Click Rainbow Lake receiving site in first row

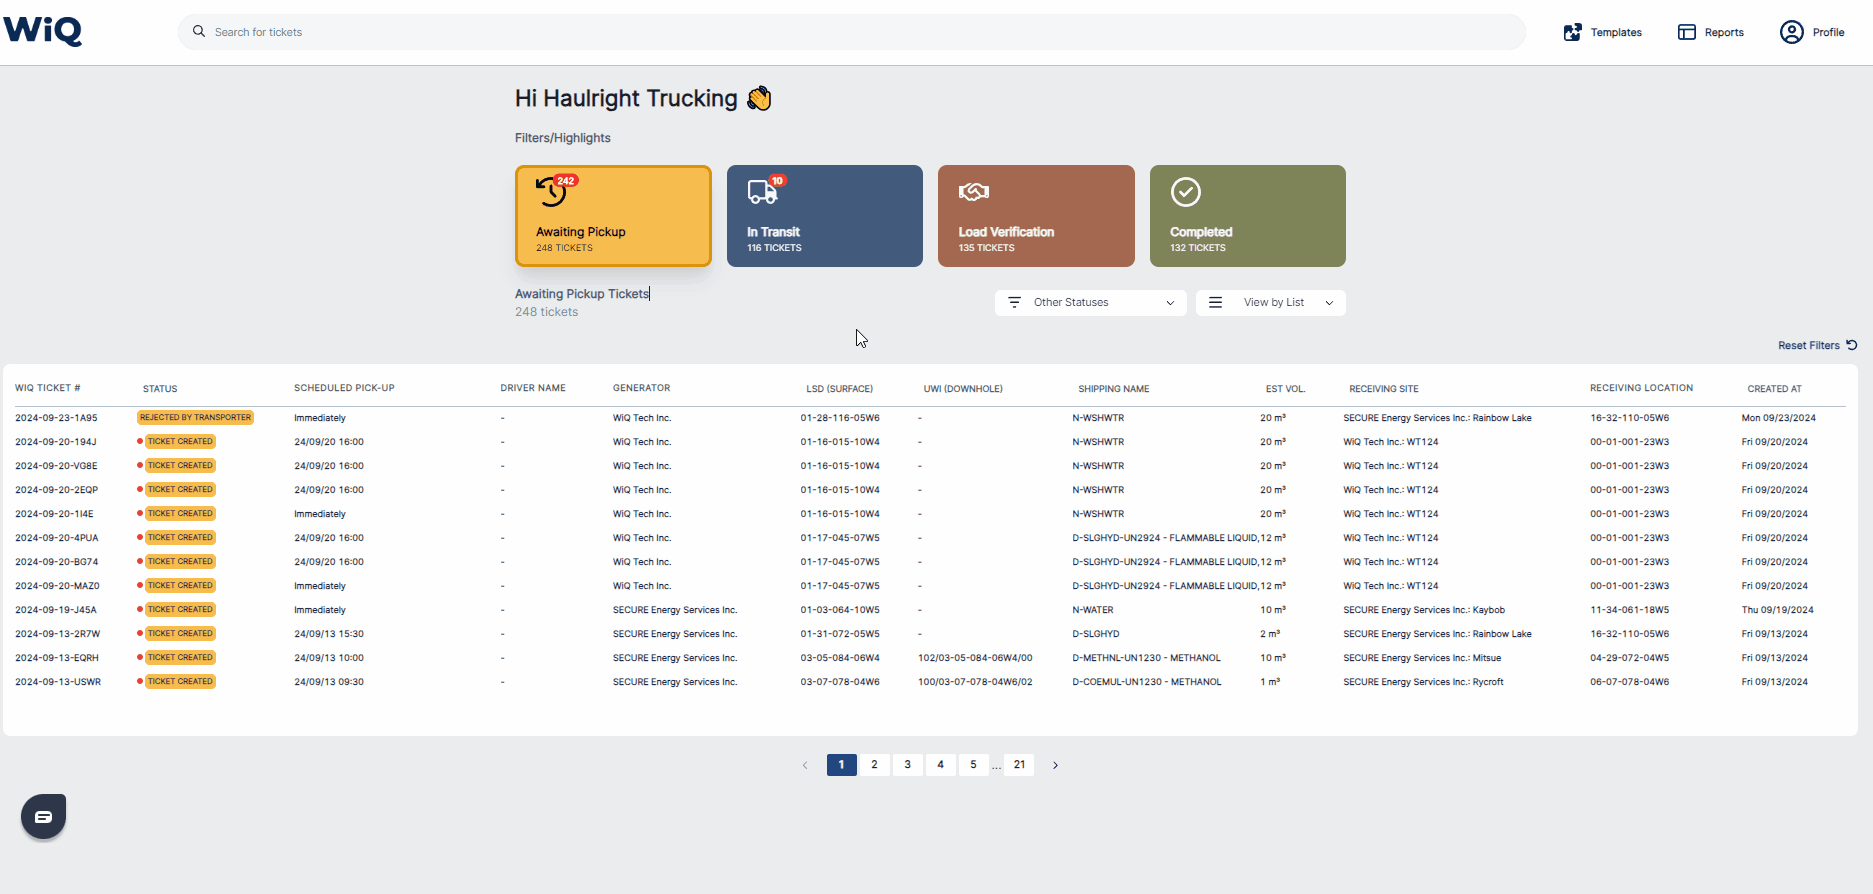click(x=1437, y=418)
